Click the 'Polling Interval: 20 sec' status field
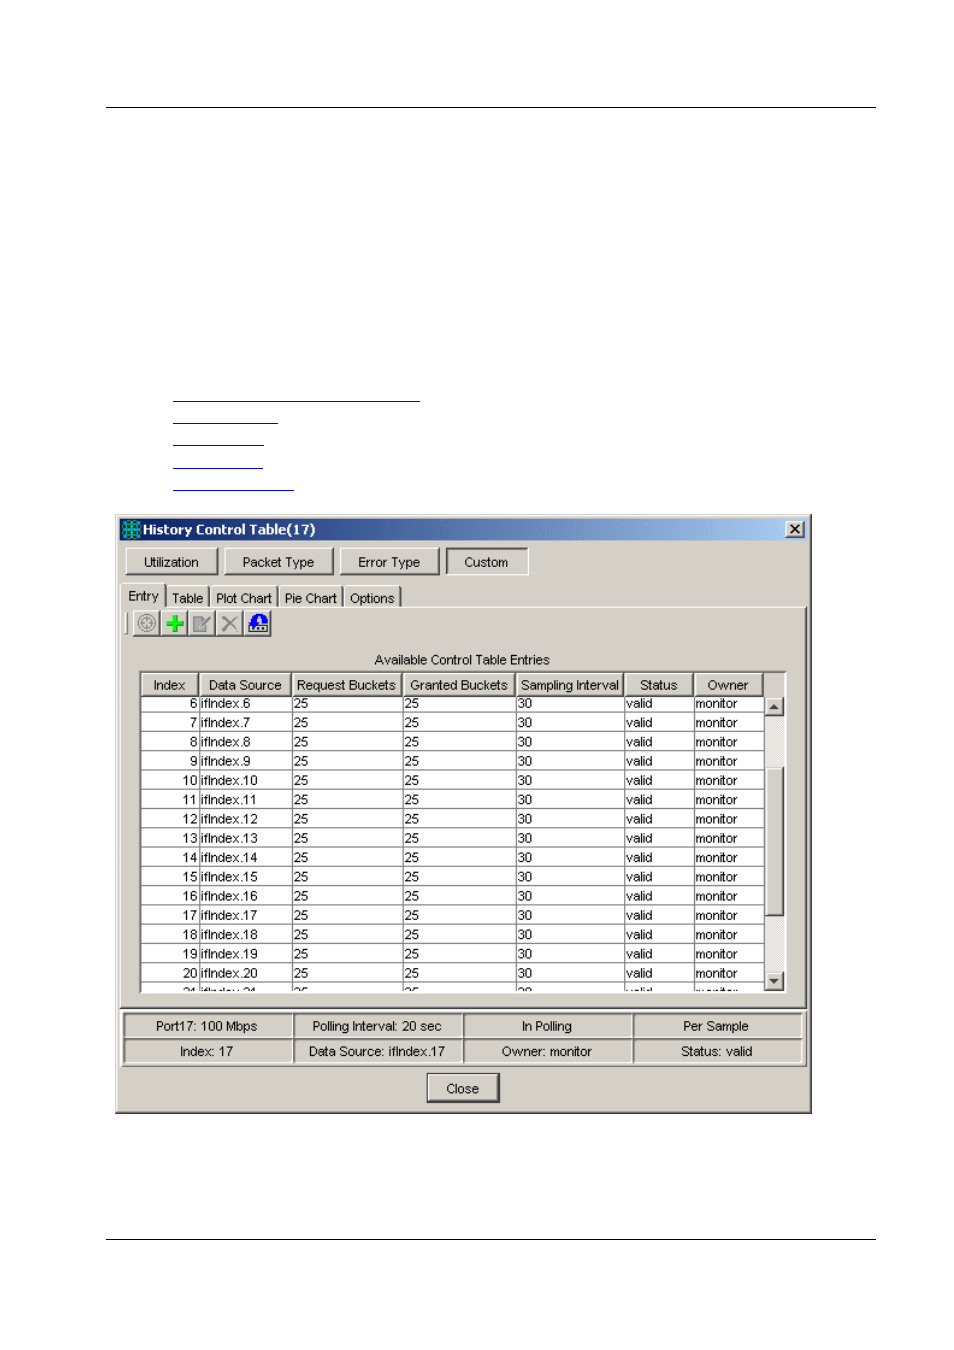The width and height of the screenshot is (954, 1350). (x=377, y=1026)
